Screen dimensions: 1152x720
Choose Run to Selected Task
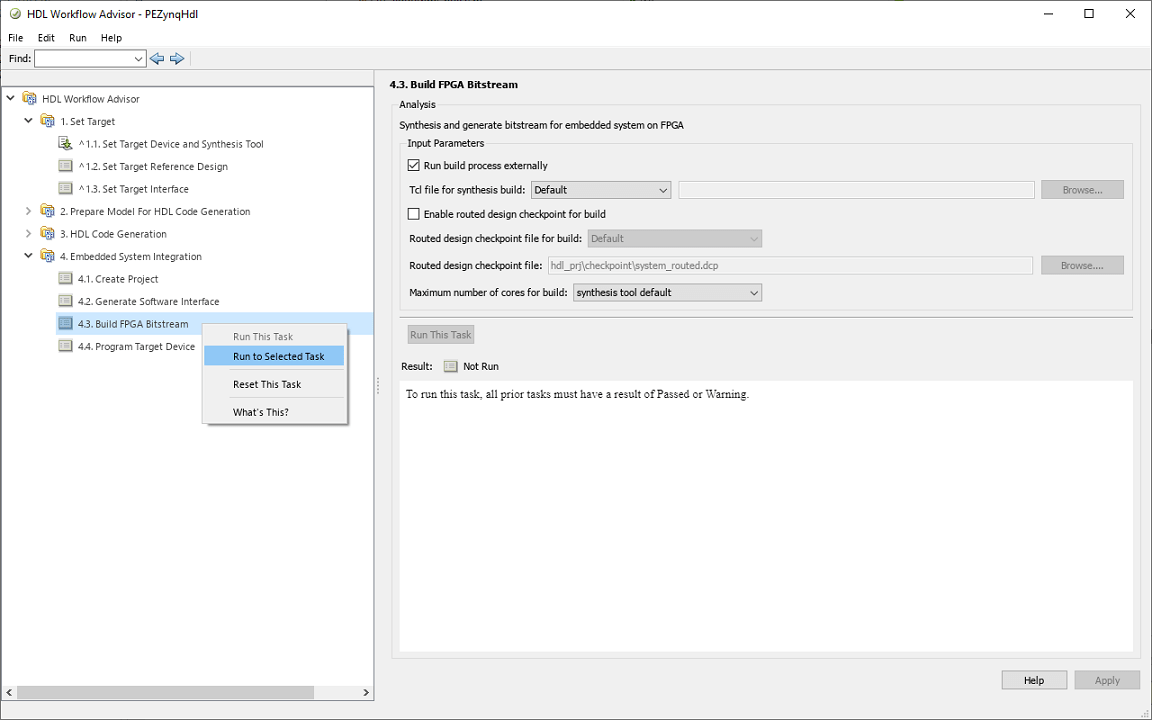click(x=278, y=356)
